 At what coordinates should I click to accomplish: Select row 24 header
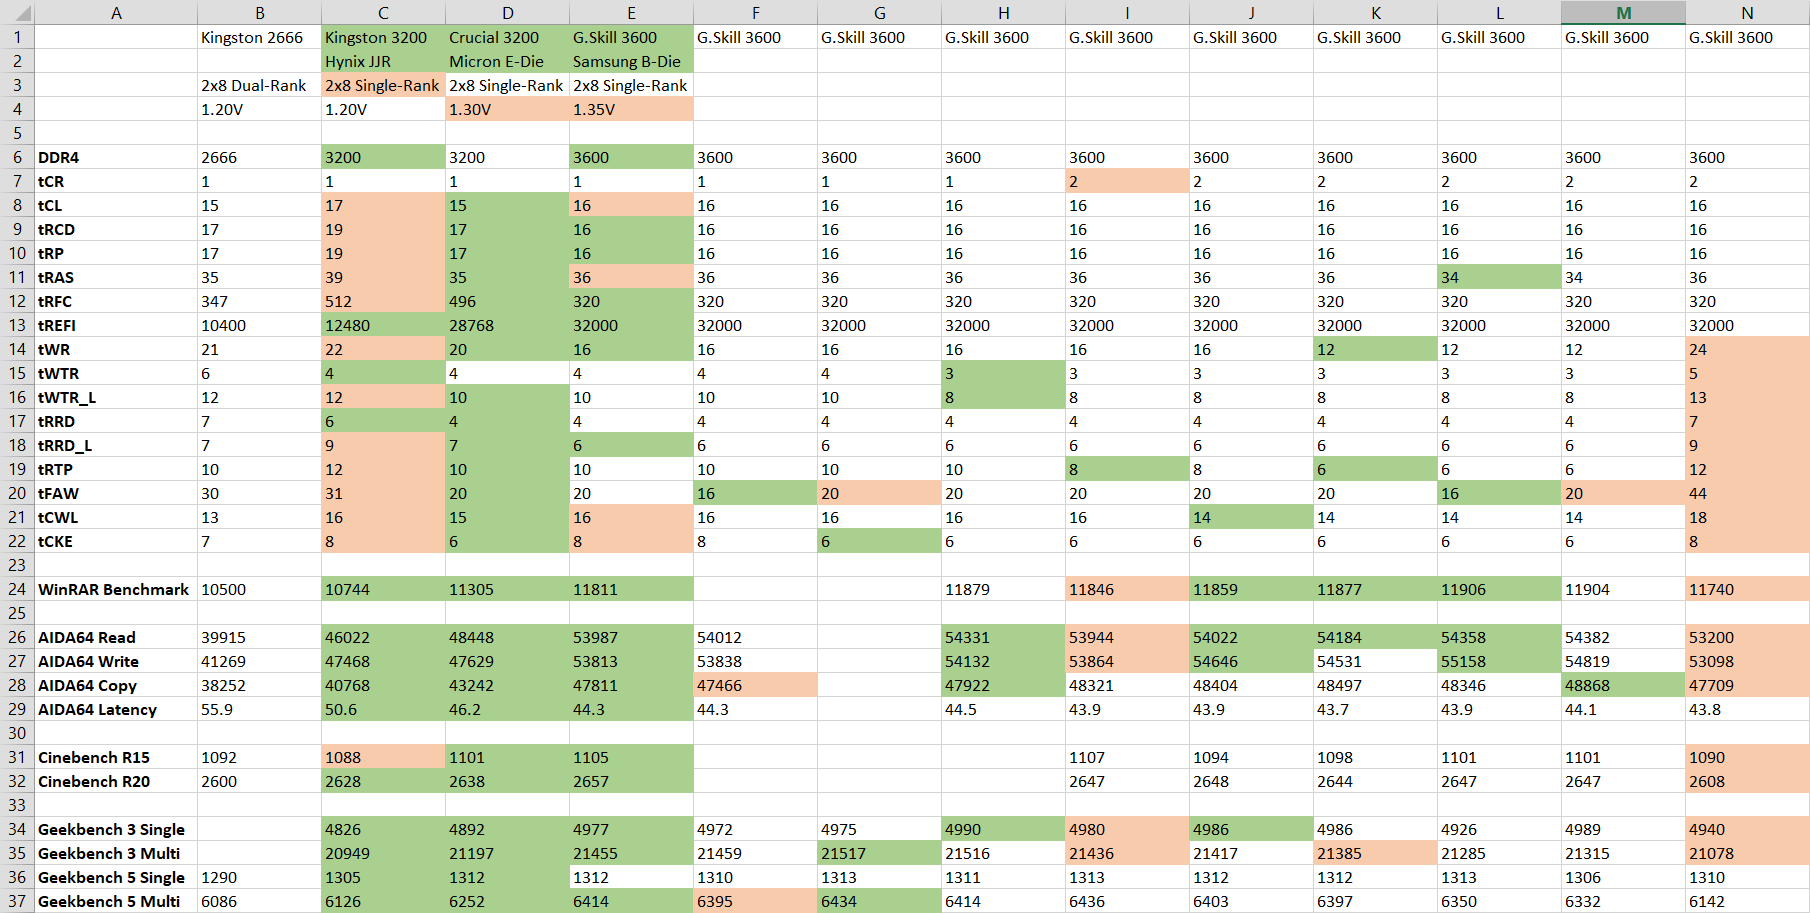click(17, 589)
